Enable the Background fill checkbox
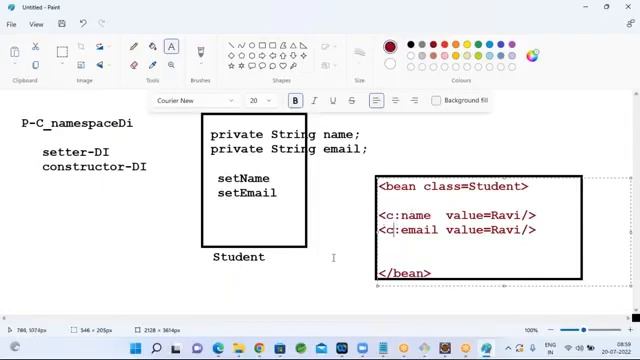This screenshot has width=640, height=360. 436,100
